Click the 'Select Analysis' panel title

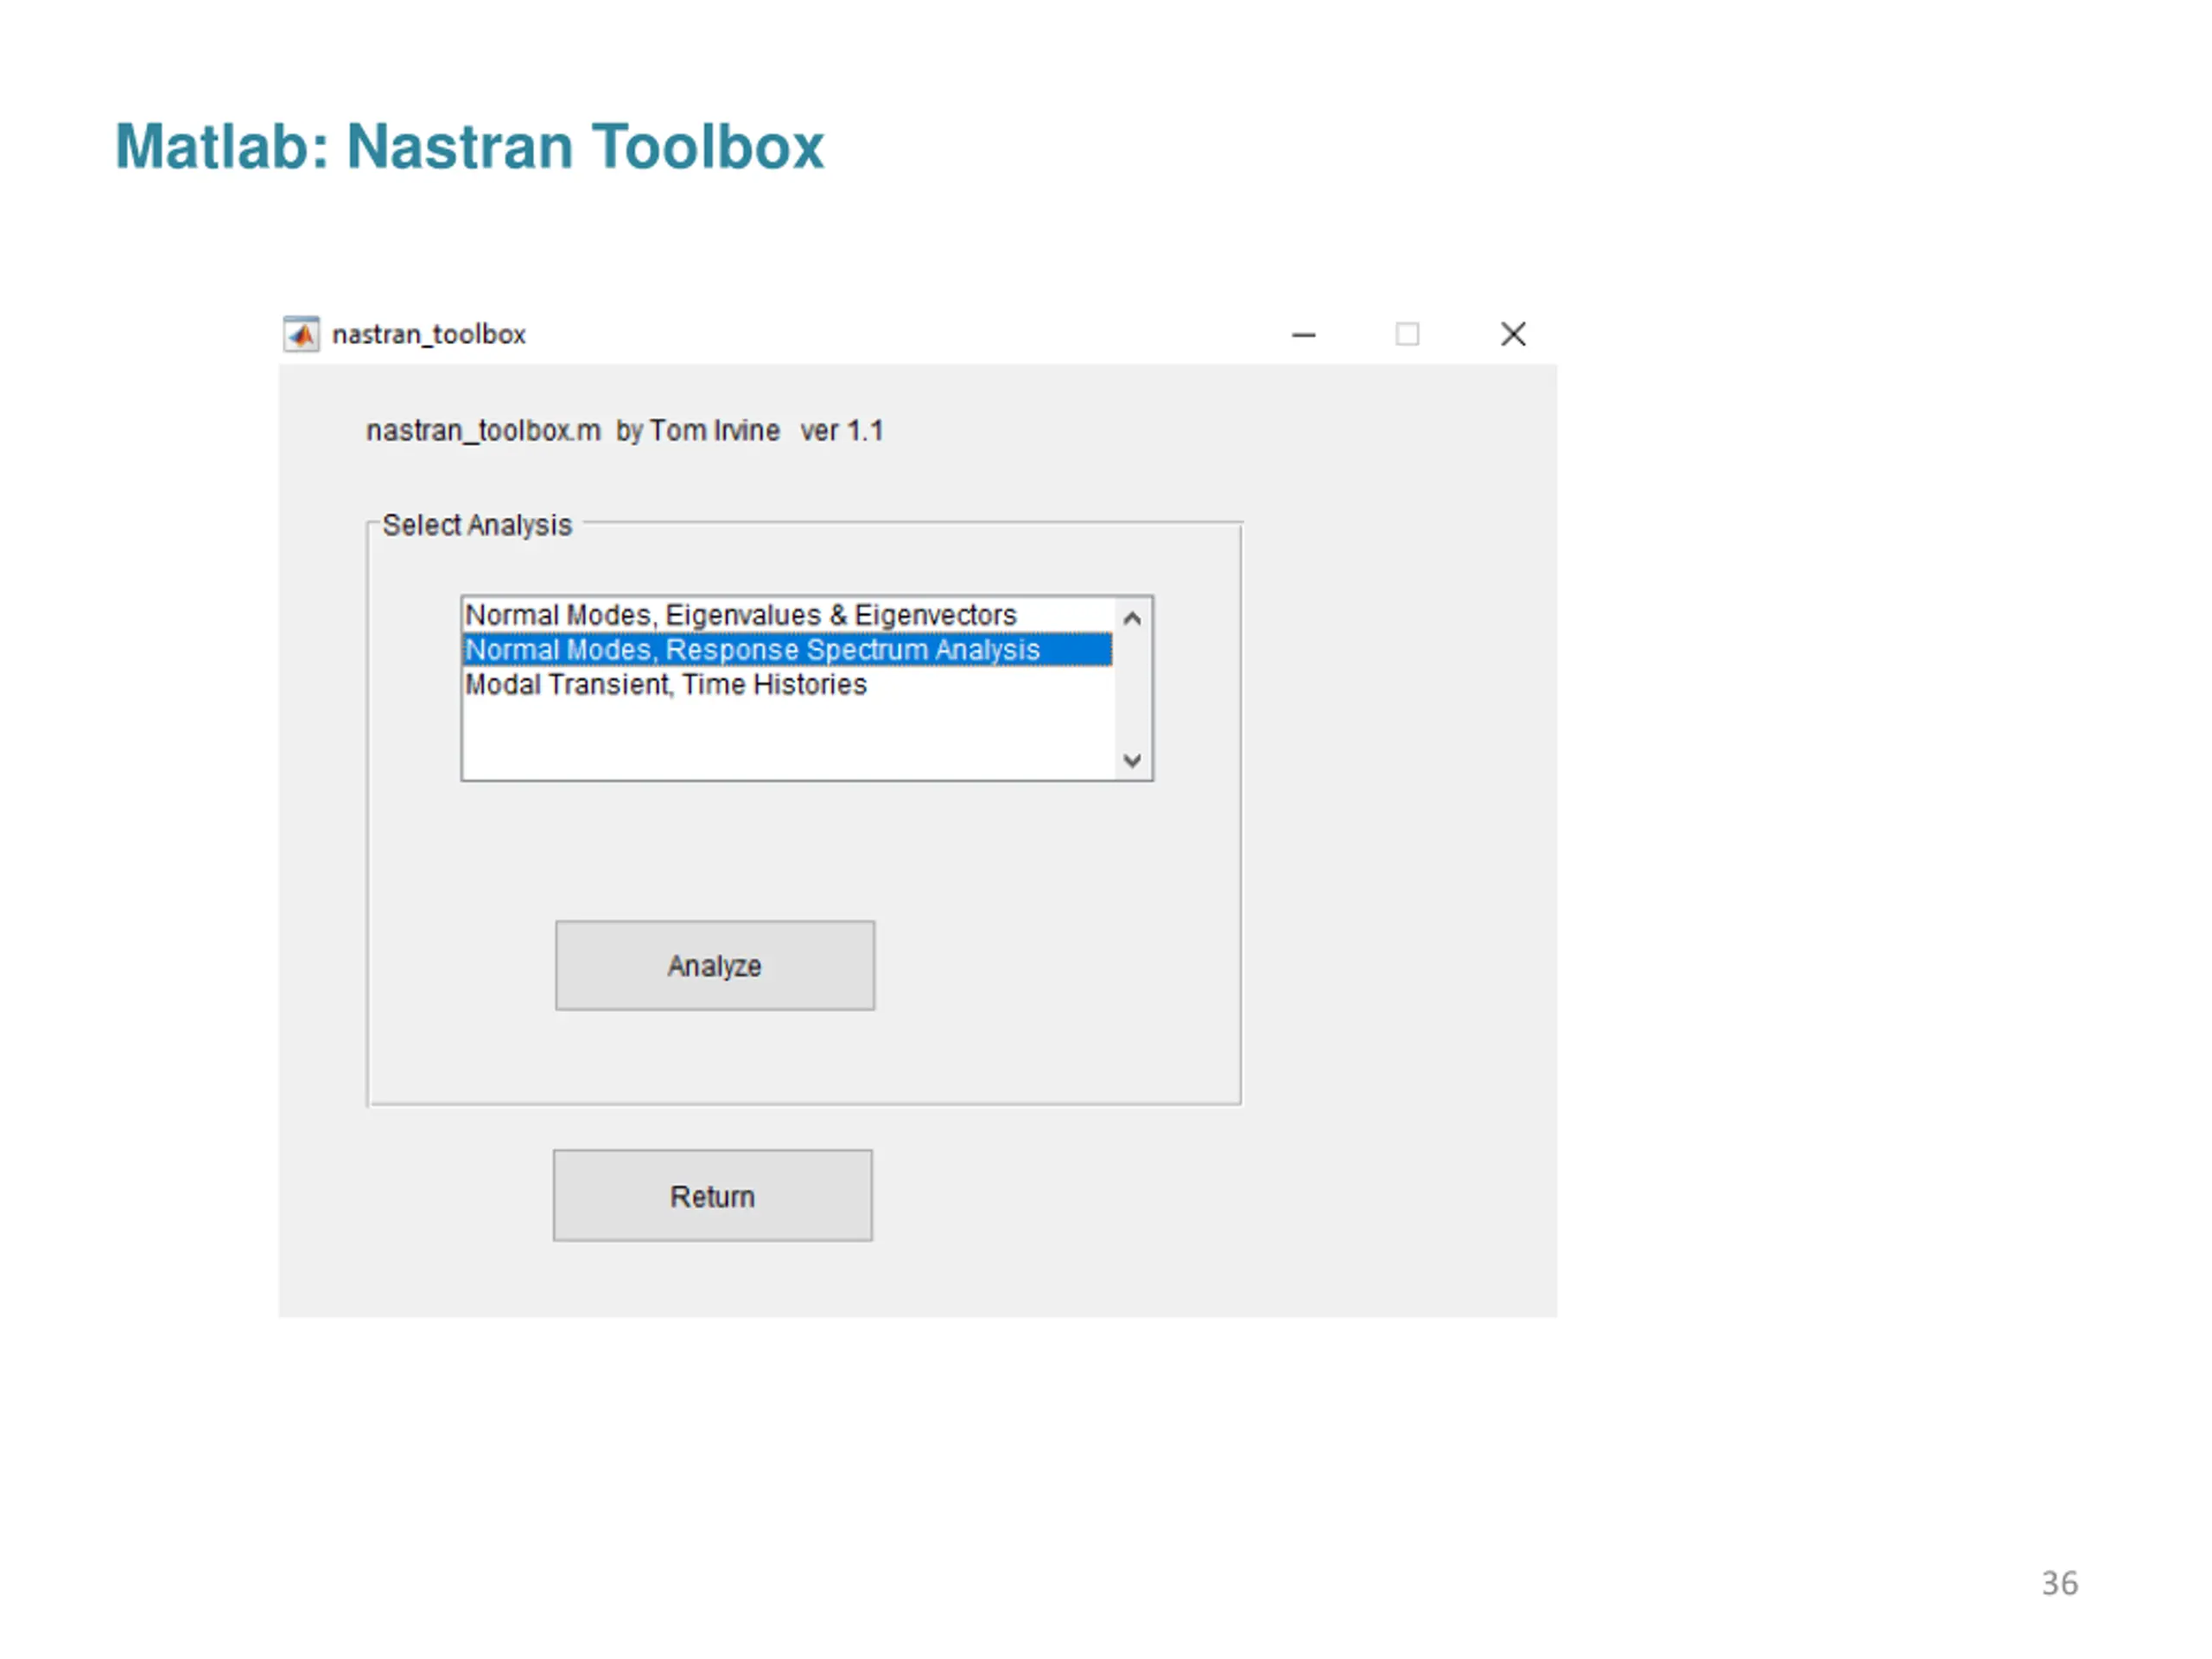[477, 526]
